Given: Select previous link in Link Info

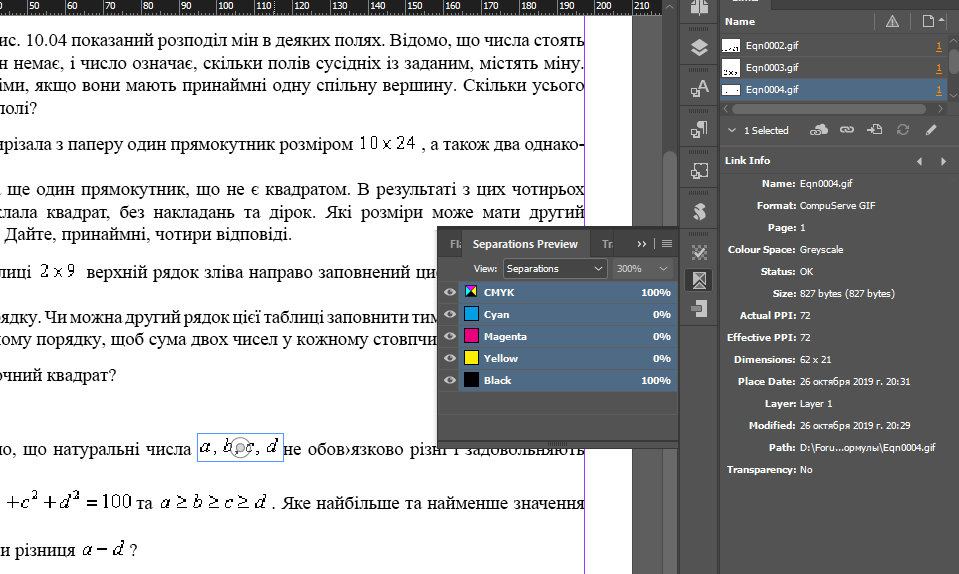Looking at the screenshot, I should [919, 161].
